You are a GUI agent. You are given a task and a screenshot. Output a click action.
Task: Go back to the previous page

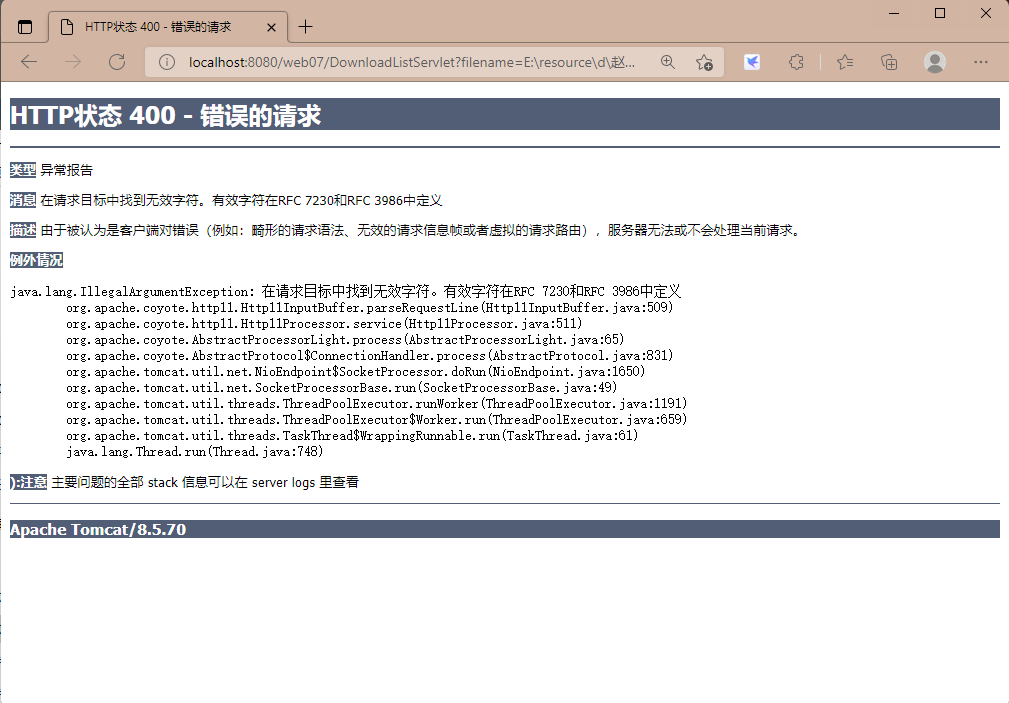click(x=29, y=62)
